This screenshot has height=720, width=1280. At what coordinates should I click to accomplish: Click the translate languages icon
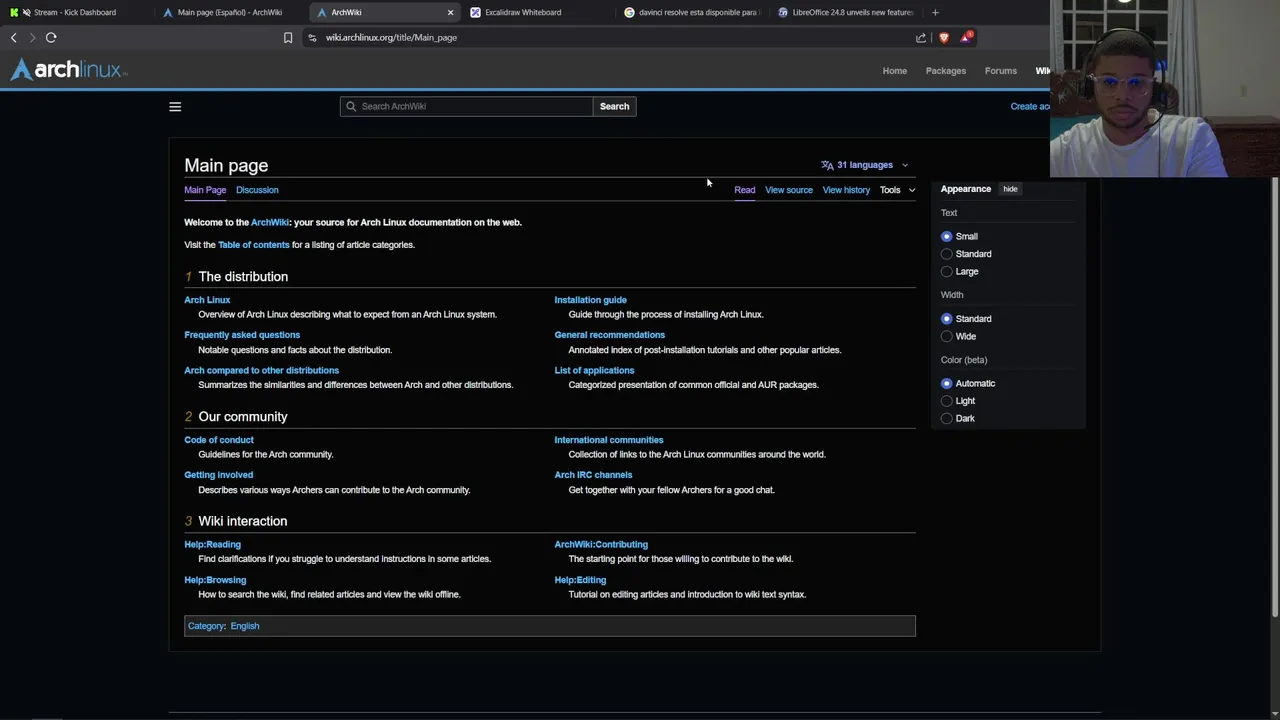point(827,165)
